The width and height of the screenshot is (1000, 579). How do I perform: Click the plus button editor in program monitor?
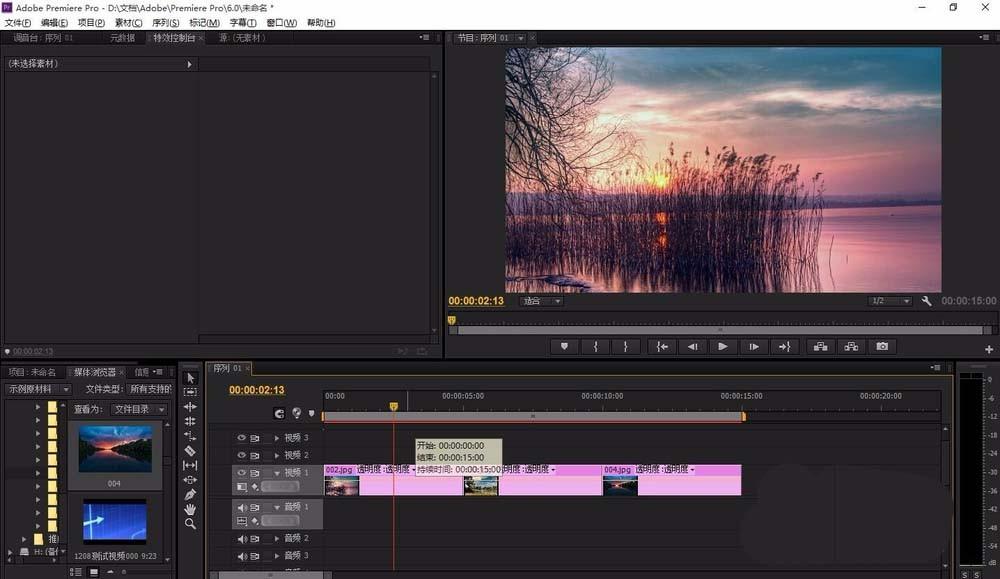(x=989, y=350)
